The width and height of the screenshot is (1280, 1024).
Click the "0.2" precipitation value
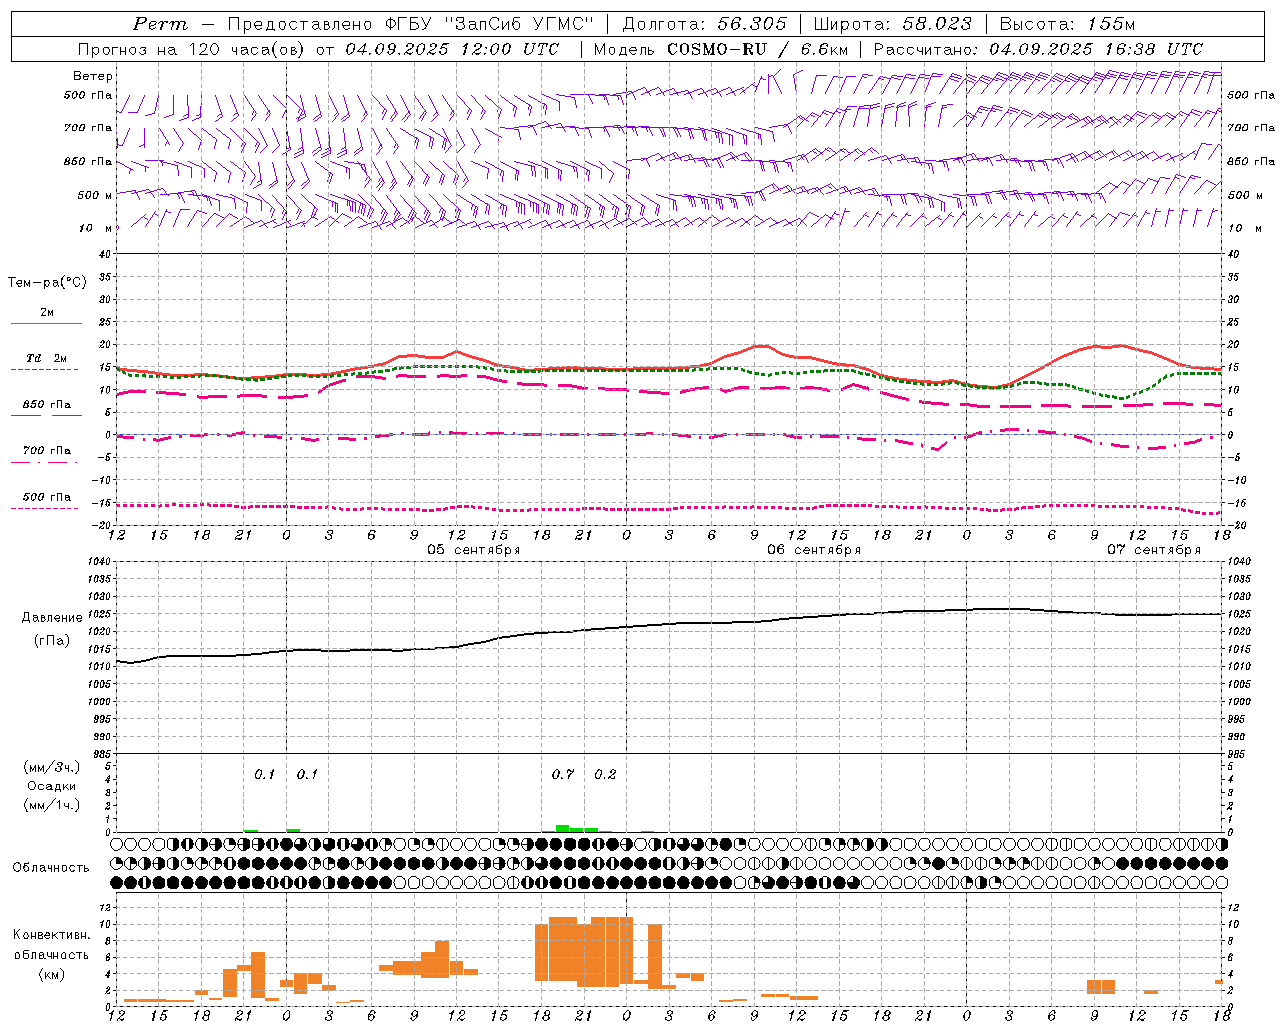coord(605,774)
